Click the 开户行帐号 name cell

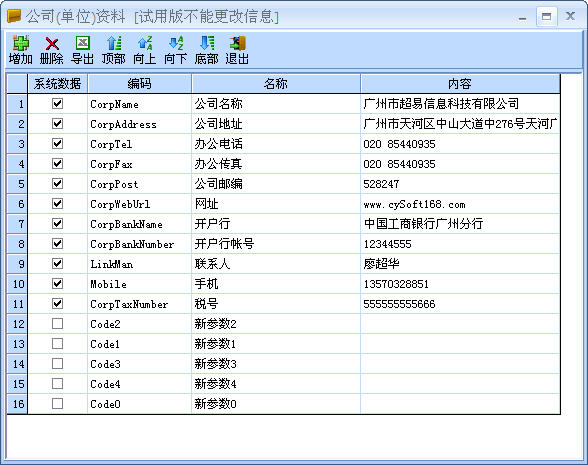tap(276, 244)
